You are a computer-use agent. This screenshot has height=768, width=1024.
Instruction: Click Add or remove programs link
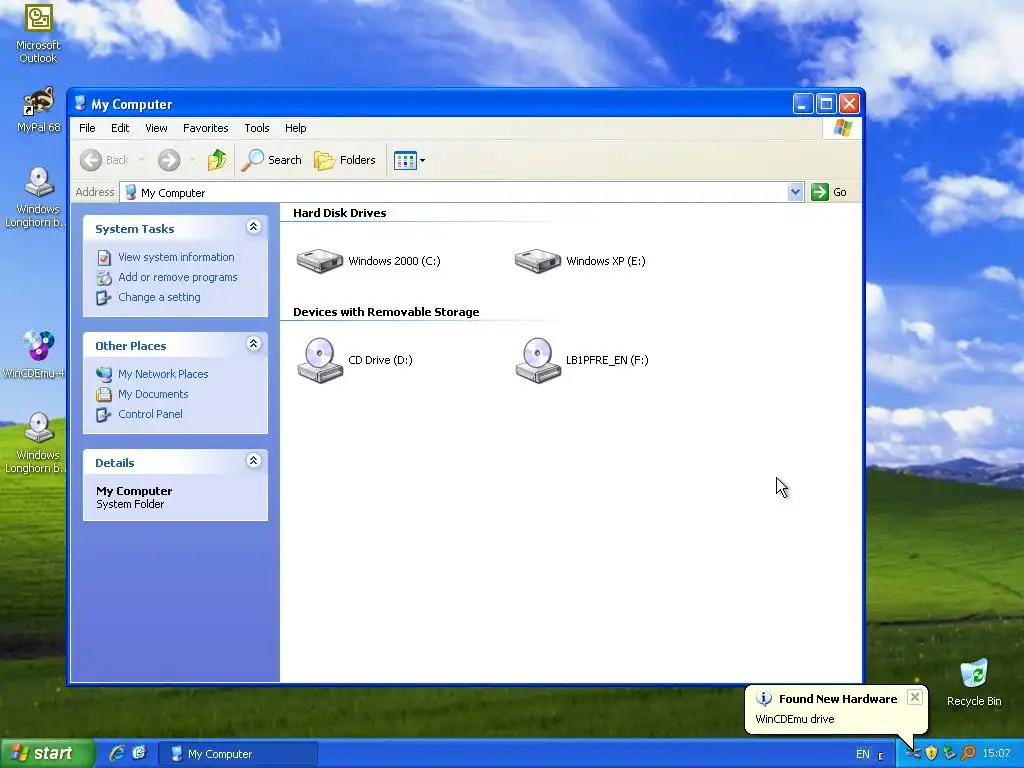(178, 277)
